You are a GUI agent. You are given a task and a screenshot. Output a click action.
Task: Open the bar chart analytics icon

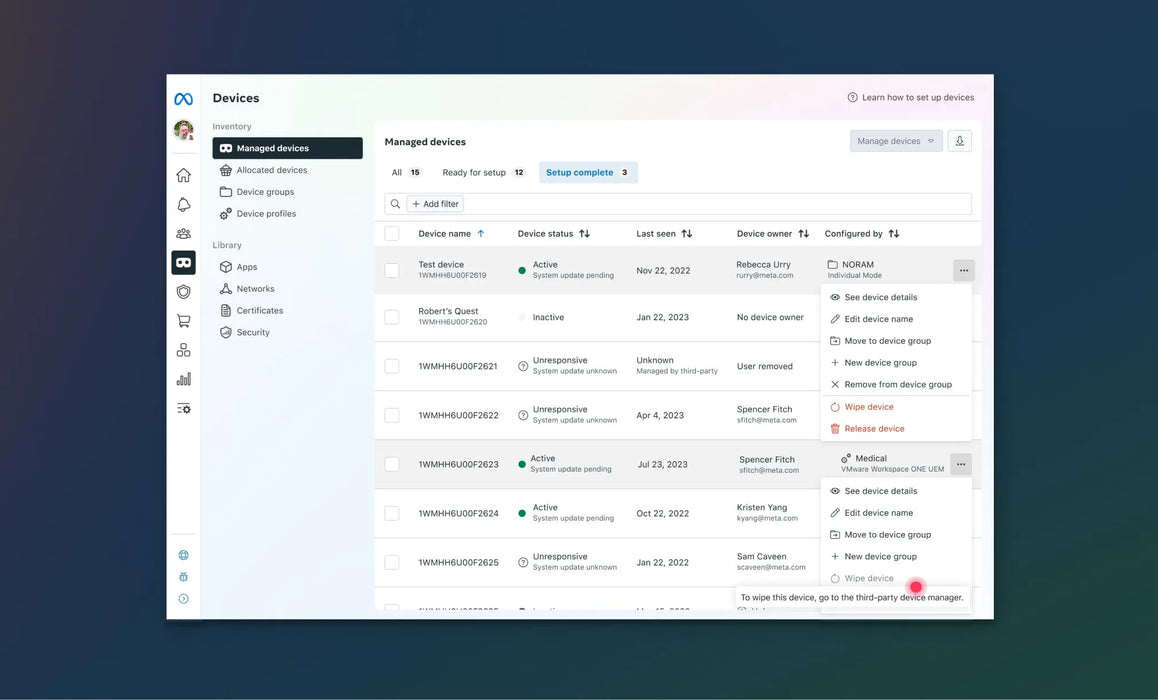tap(183, 379)
